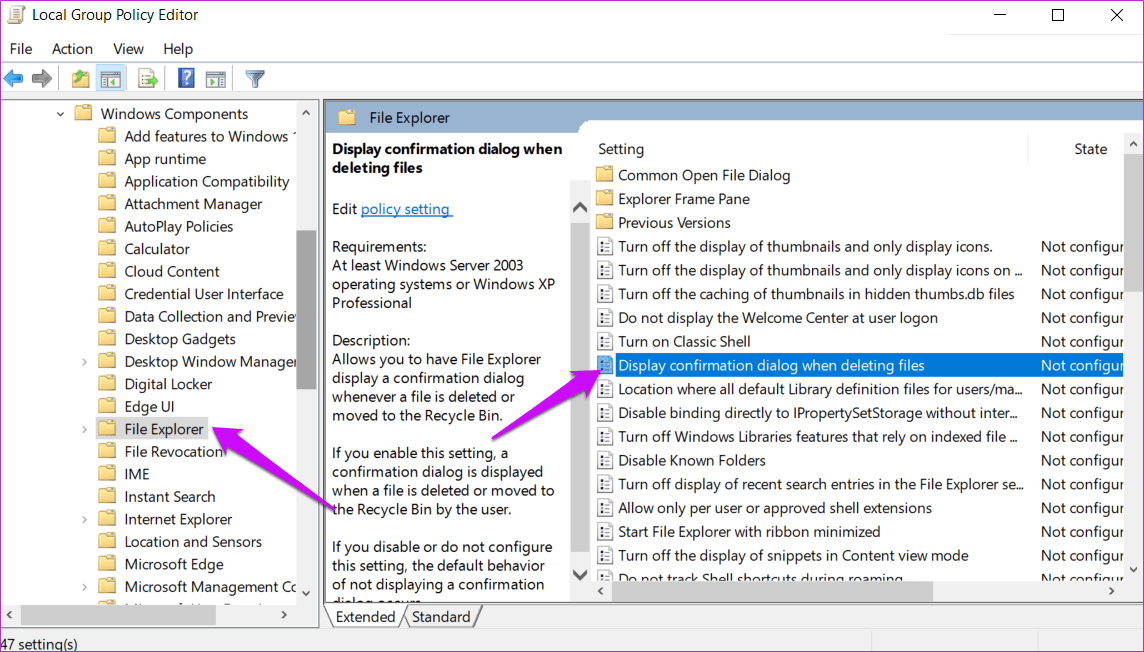Open the View menu
This screenshot has height=652, width=1144.
coord(128,49)
